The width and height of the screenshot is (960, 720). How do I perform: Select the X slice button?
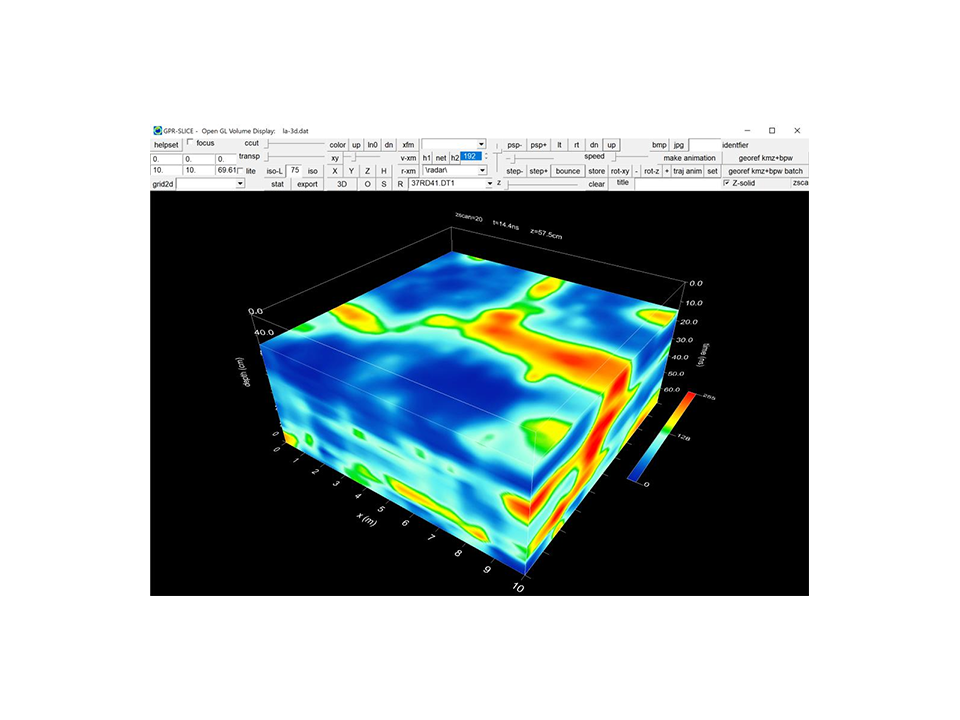[x=335, y=171]
